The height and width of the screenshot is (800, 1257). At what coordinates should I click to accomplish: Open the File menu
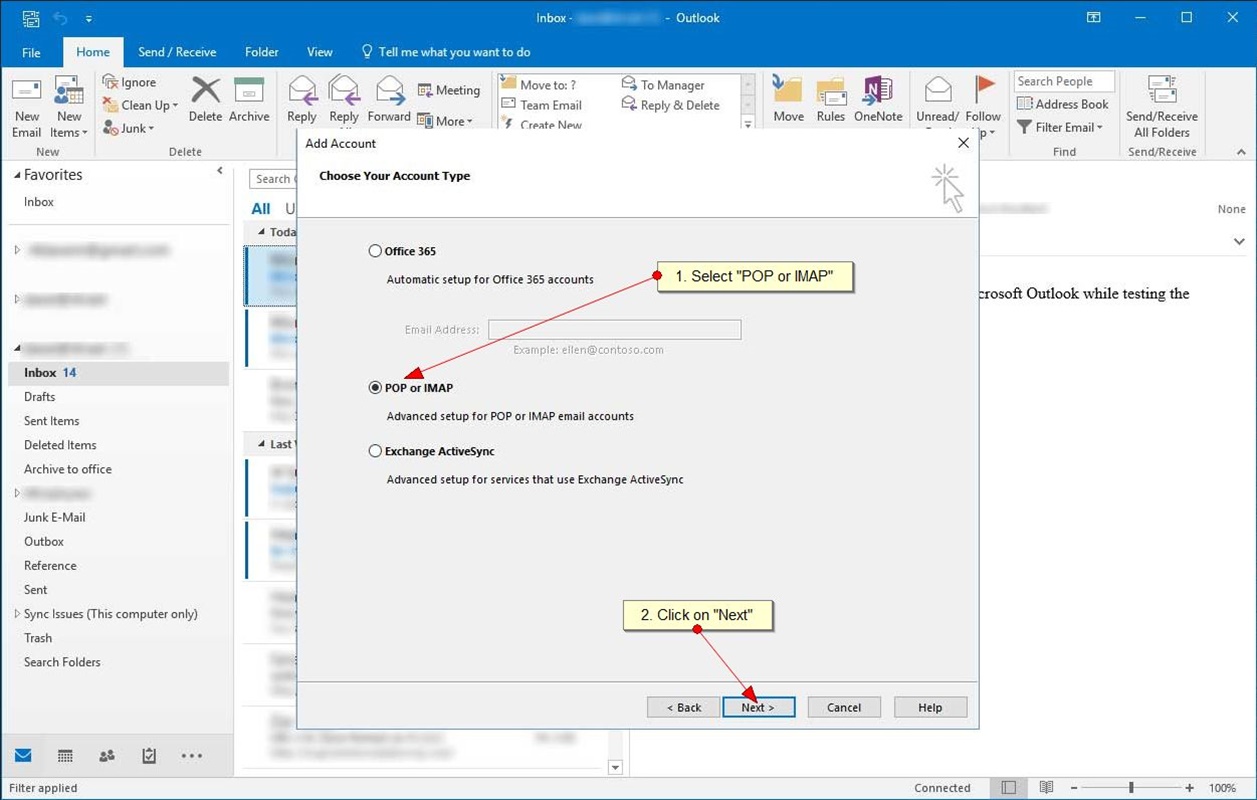[x=31, y=52]
